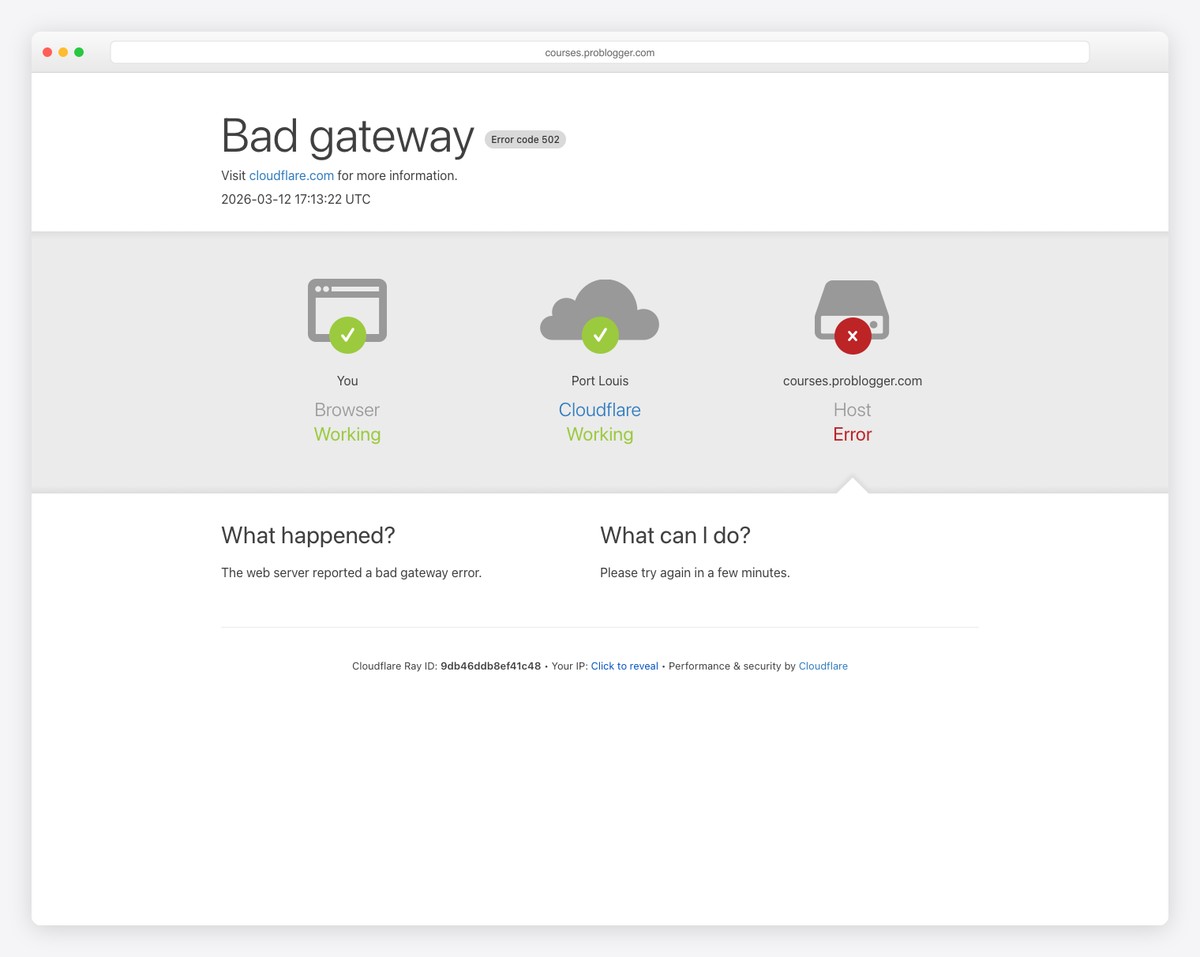Click the green 'Working' status under Cloudflare
Screen dimensions: 1200x957
[600, 435]
